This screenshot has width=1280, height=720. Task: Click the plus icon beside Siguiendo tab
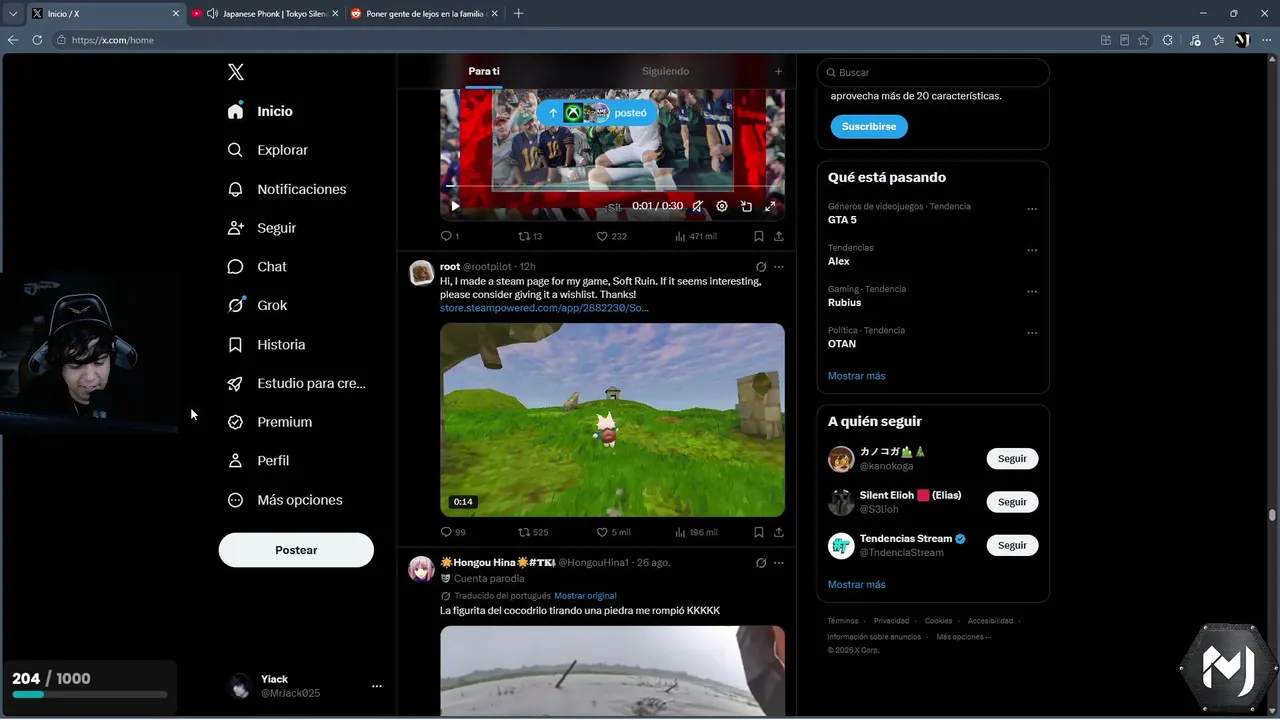(x=779, y=72)
